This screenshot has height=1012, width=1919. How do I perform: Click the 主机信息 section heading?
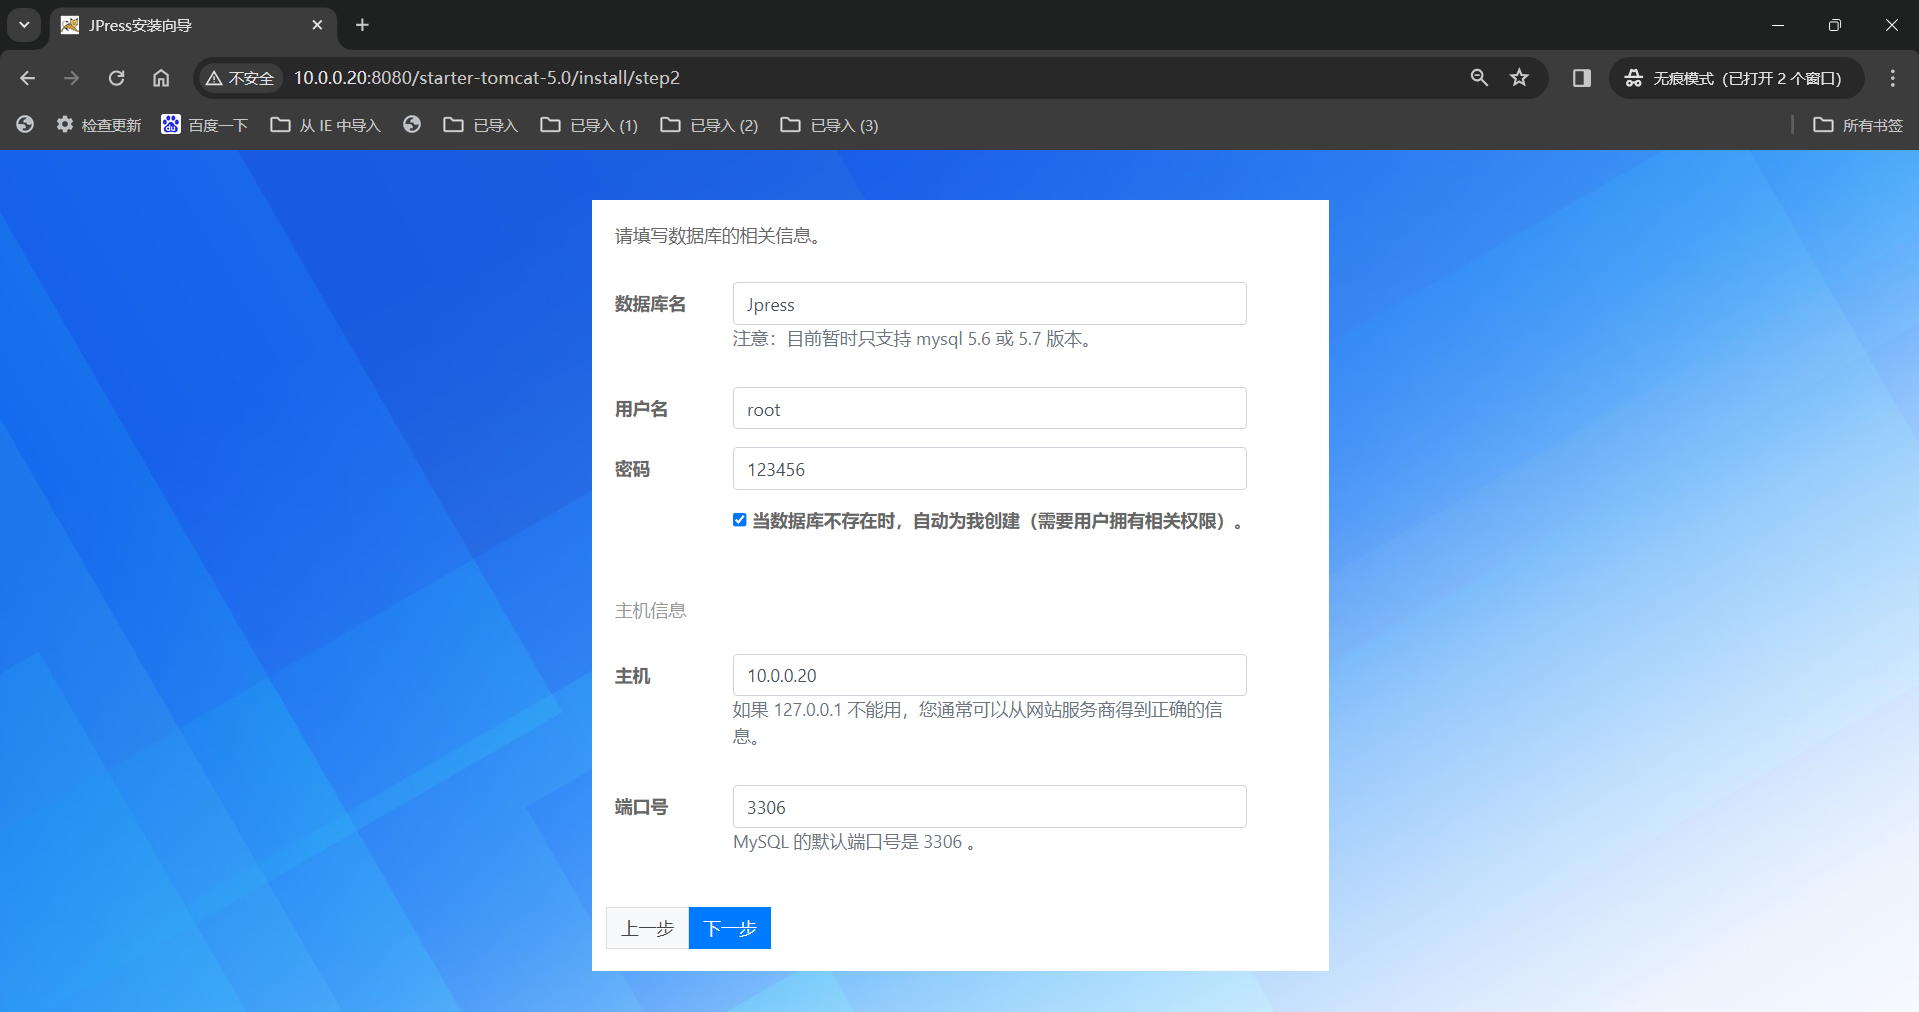click(x=650, y=611)
